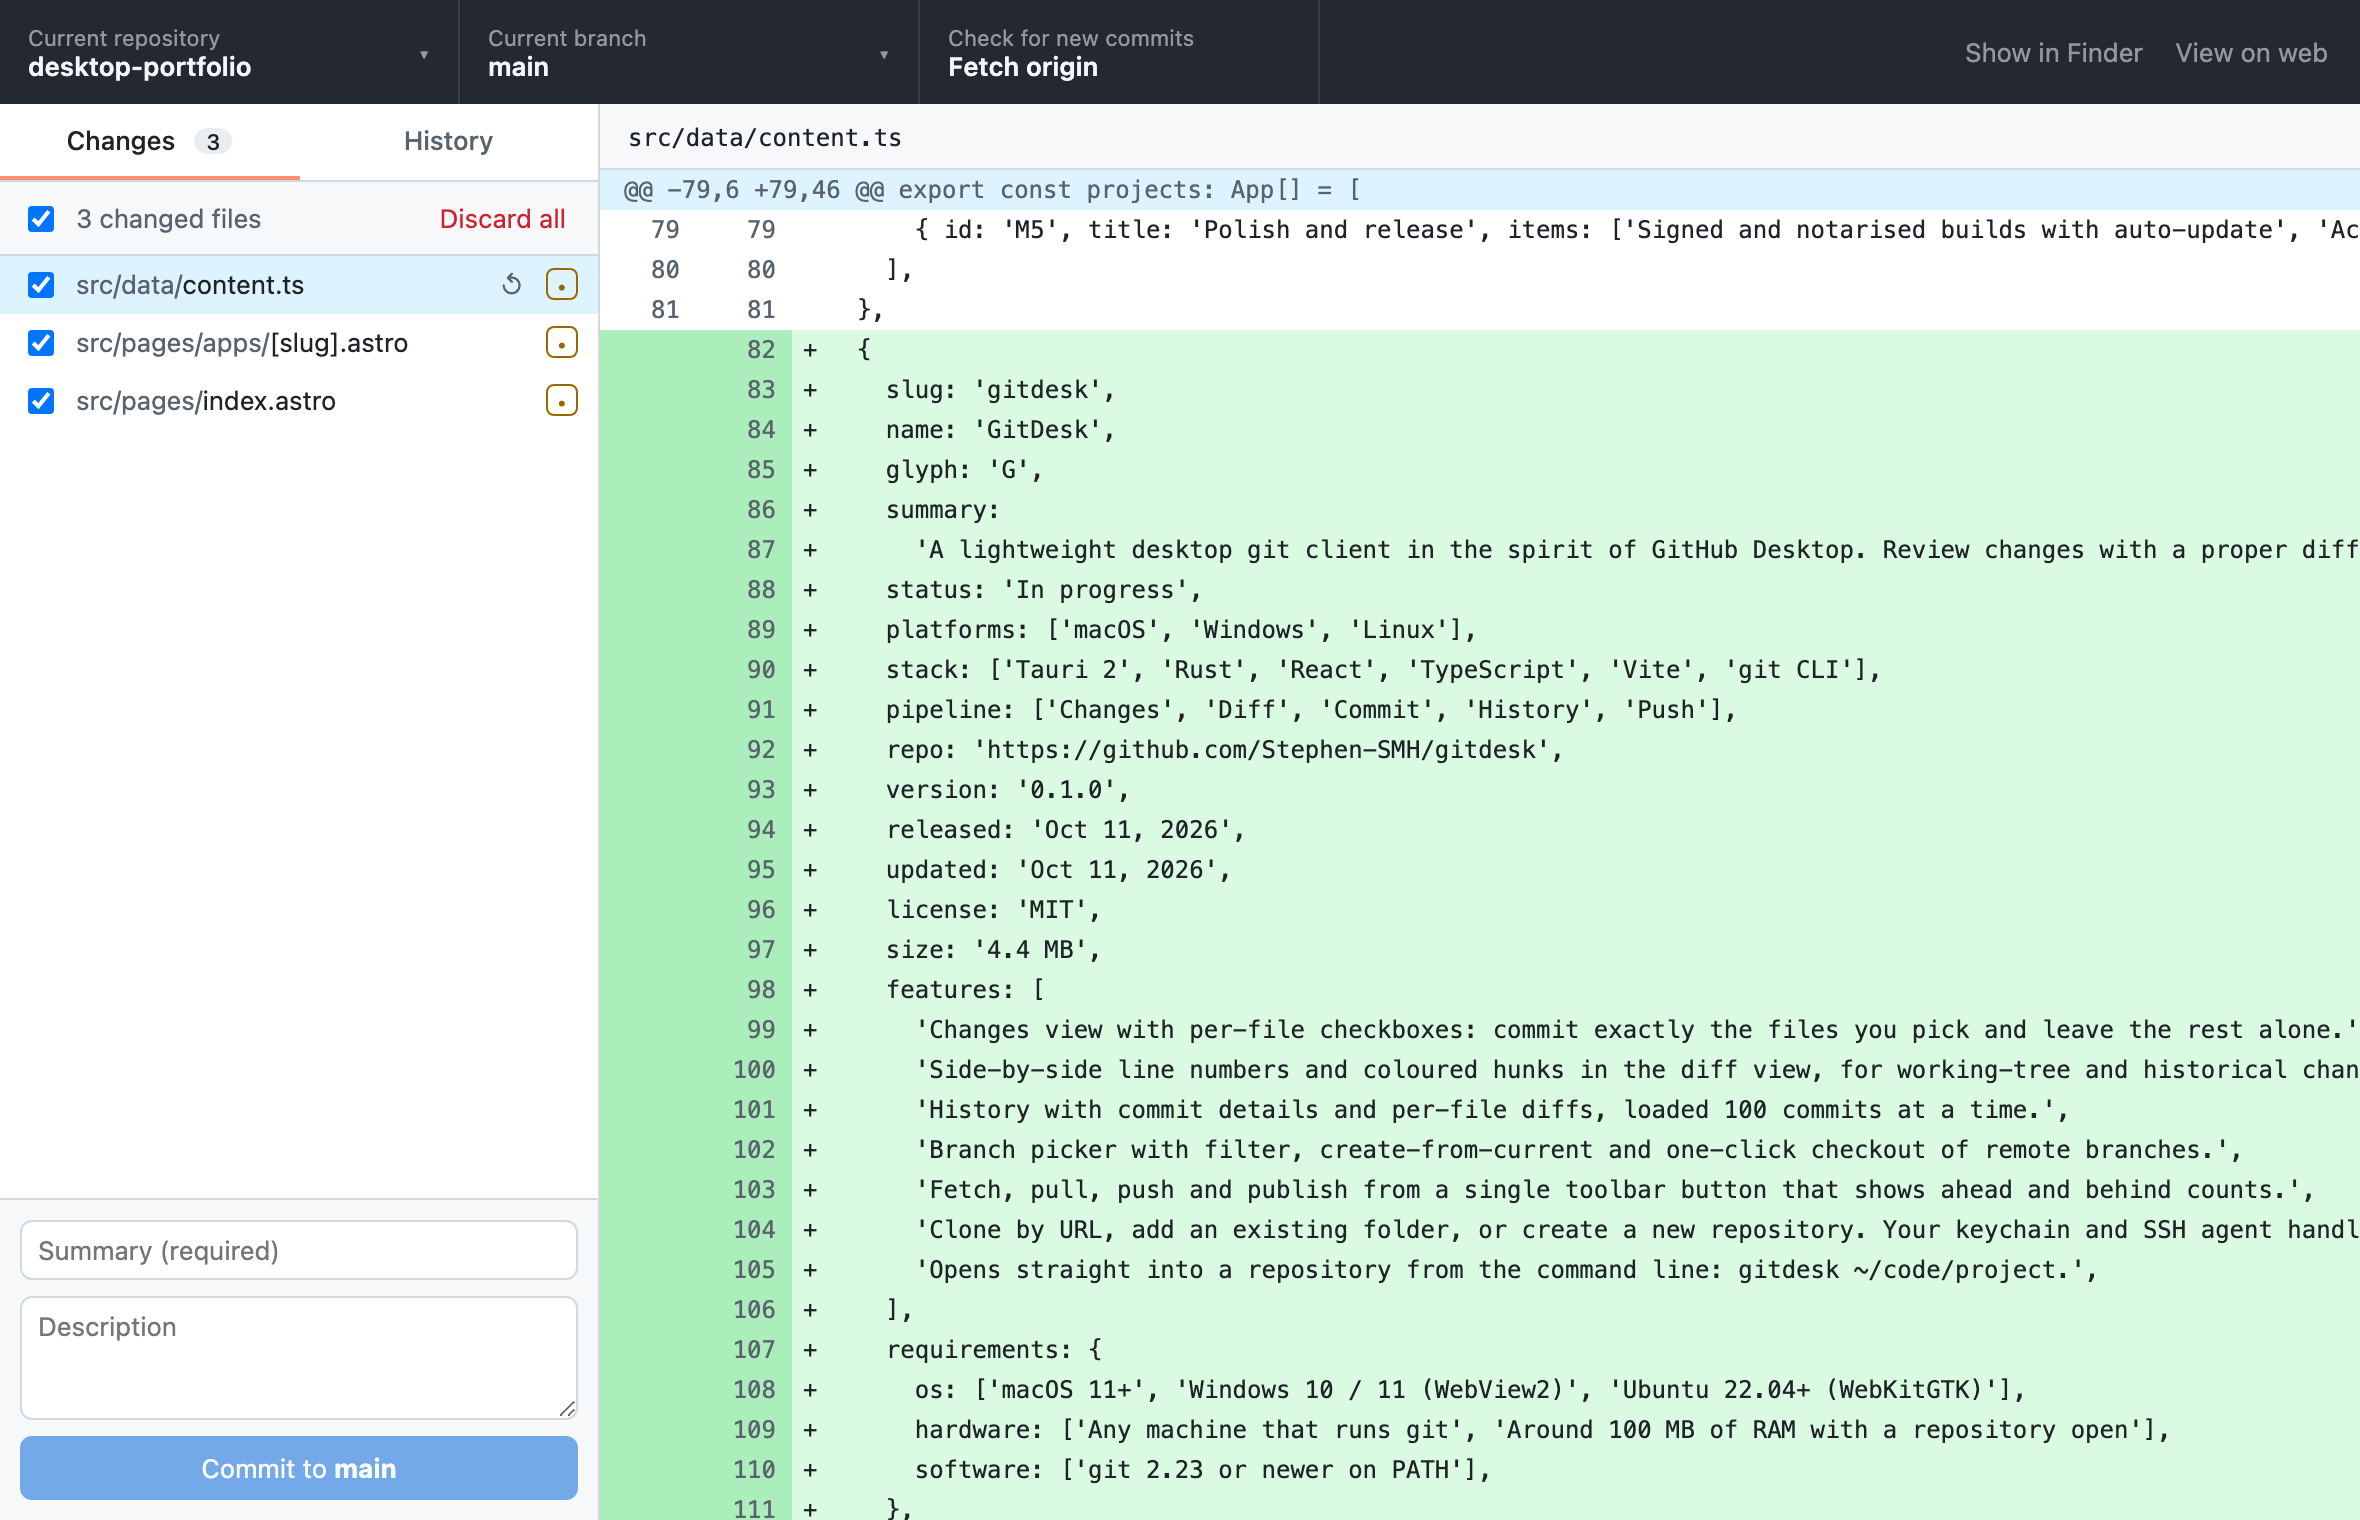Screen dimensions: 2360x1520
Task: Select the src/data/content.ts file row
Action: tap(299, 285)
